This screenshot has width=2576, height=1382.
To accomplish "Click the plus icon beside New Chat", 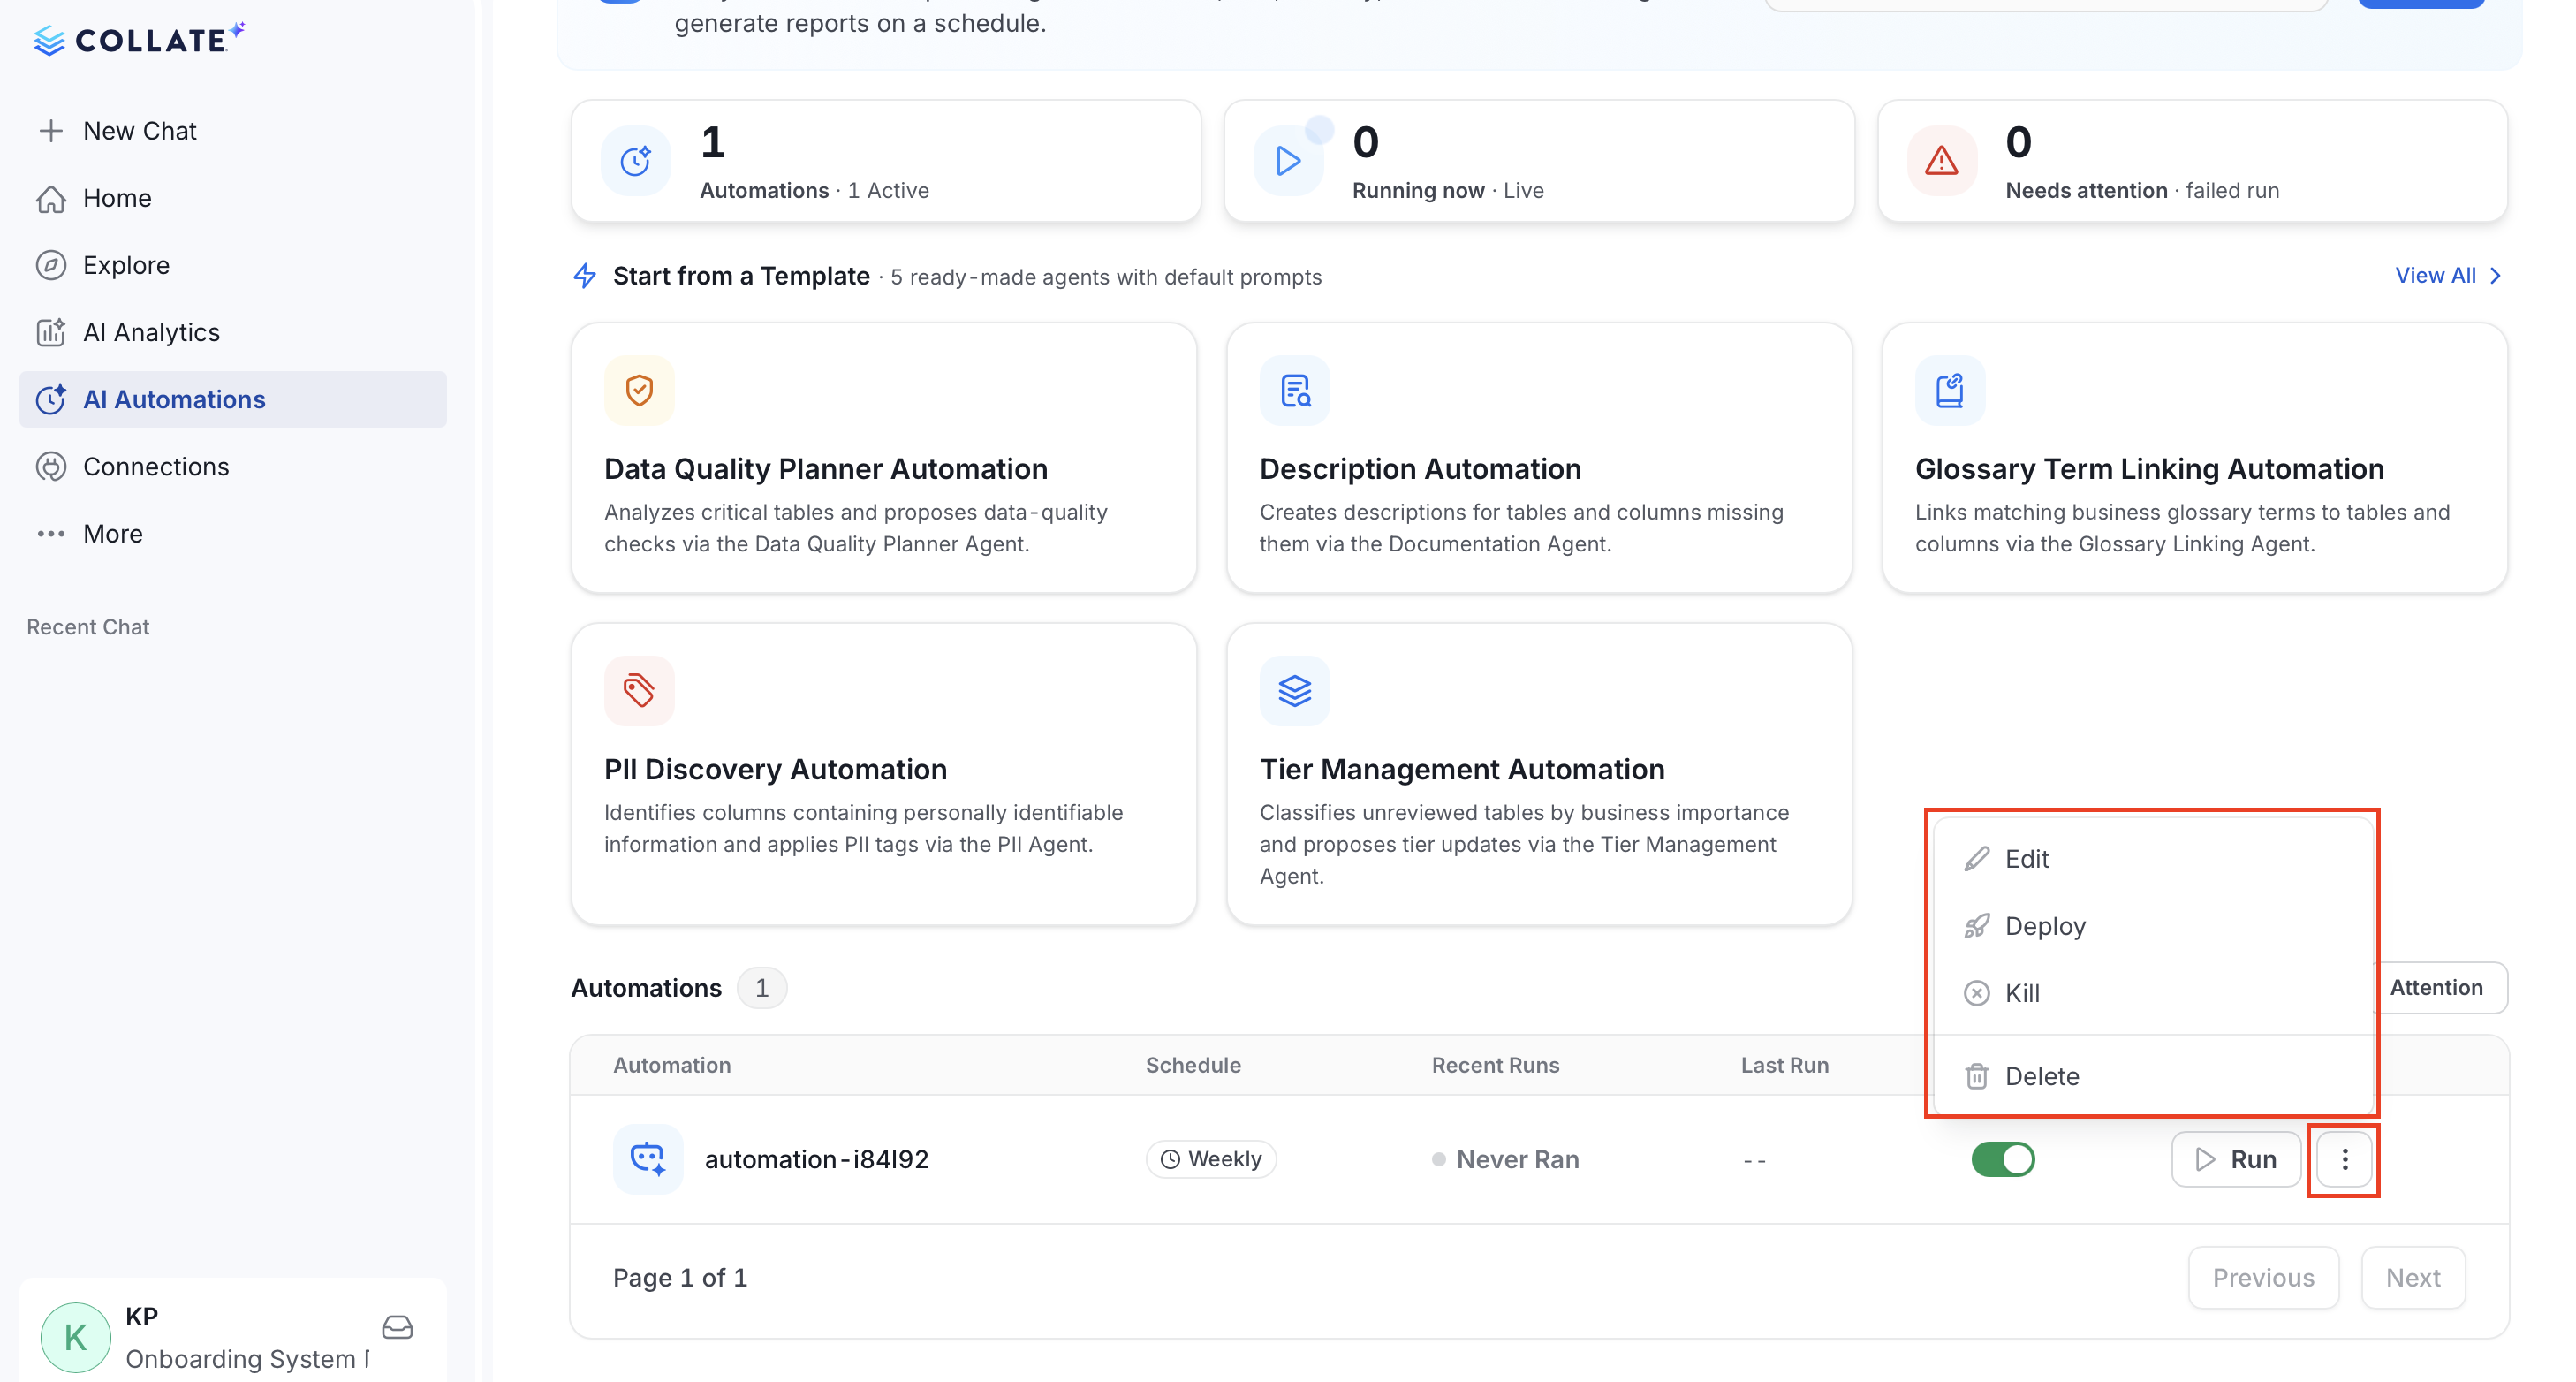I will (51, 131).
